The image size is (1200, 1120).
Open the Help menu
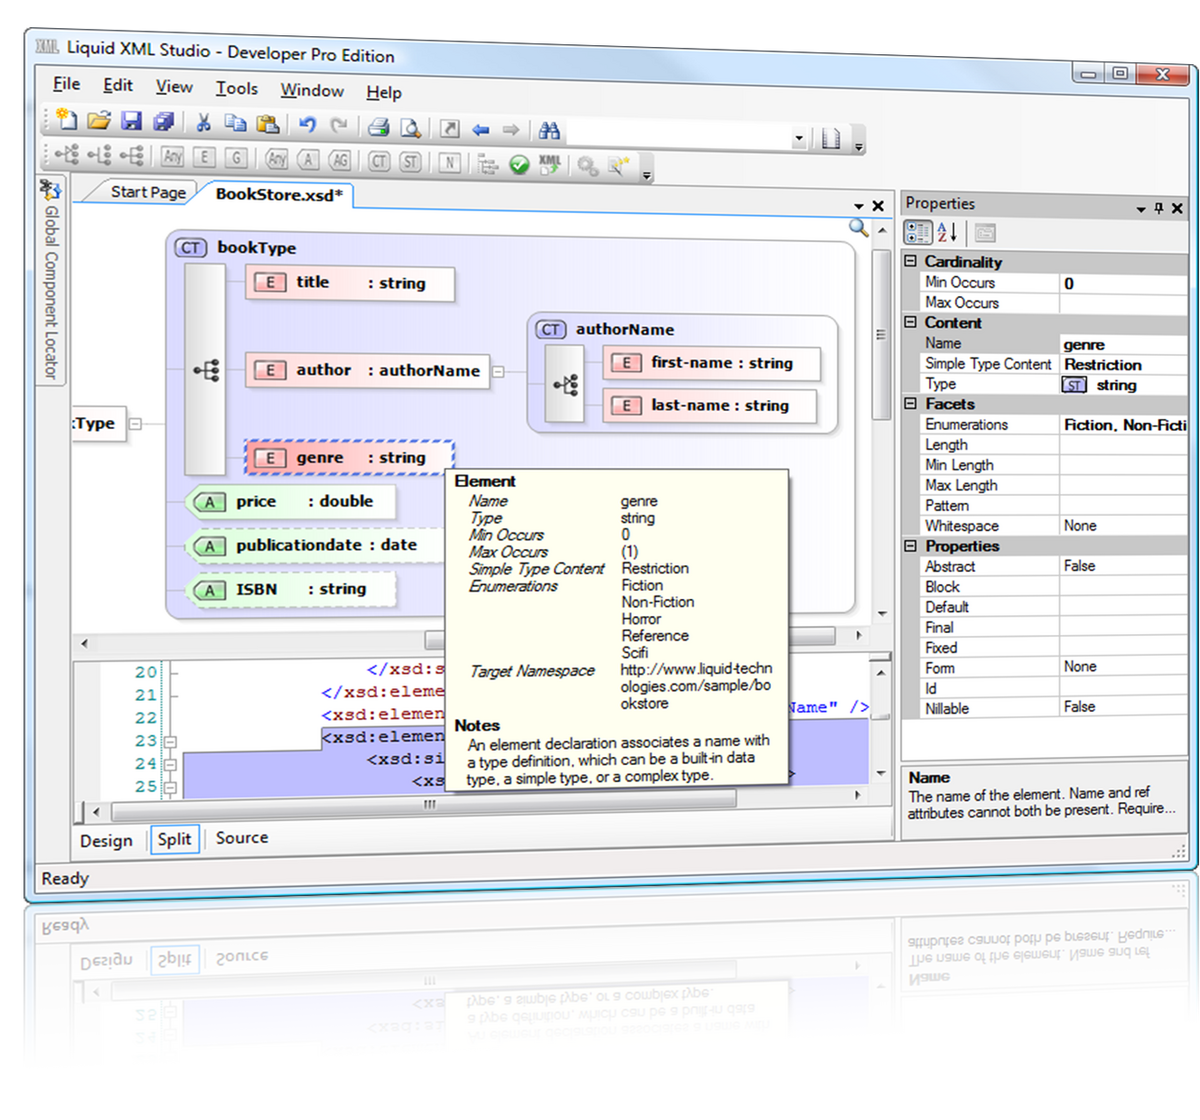point(384,92)
